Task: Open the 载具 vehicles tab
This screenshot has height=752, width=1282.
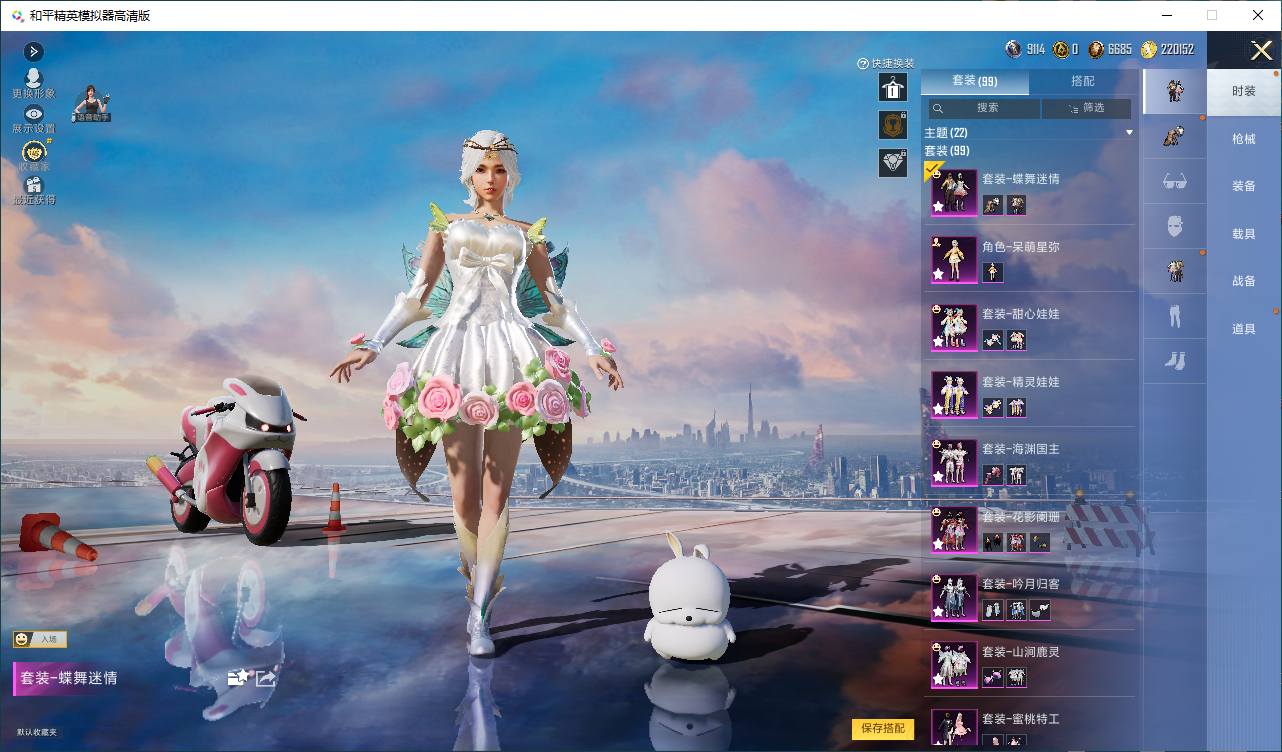Action: (1244, 233)
